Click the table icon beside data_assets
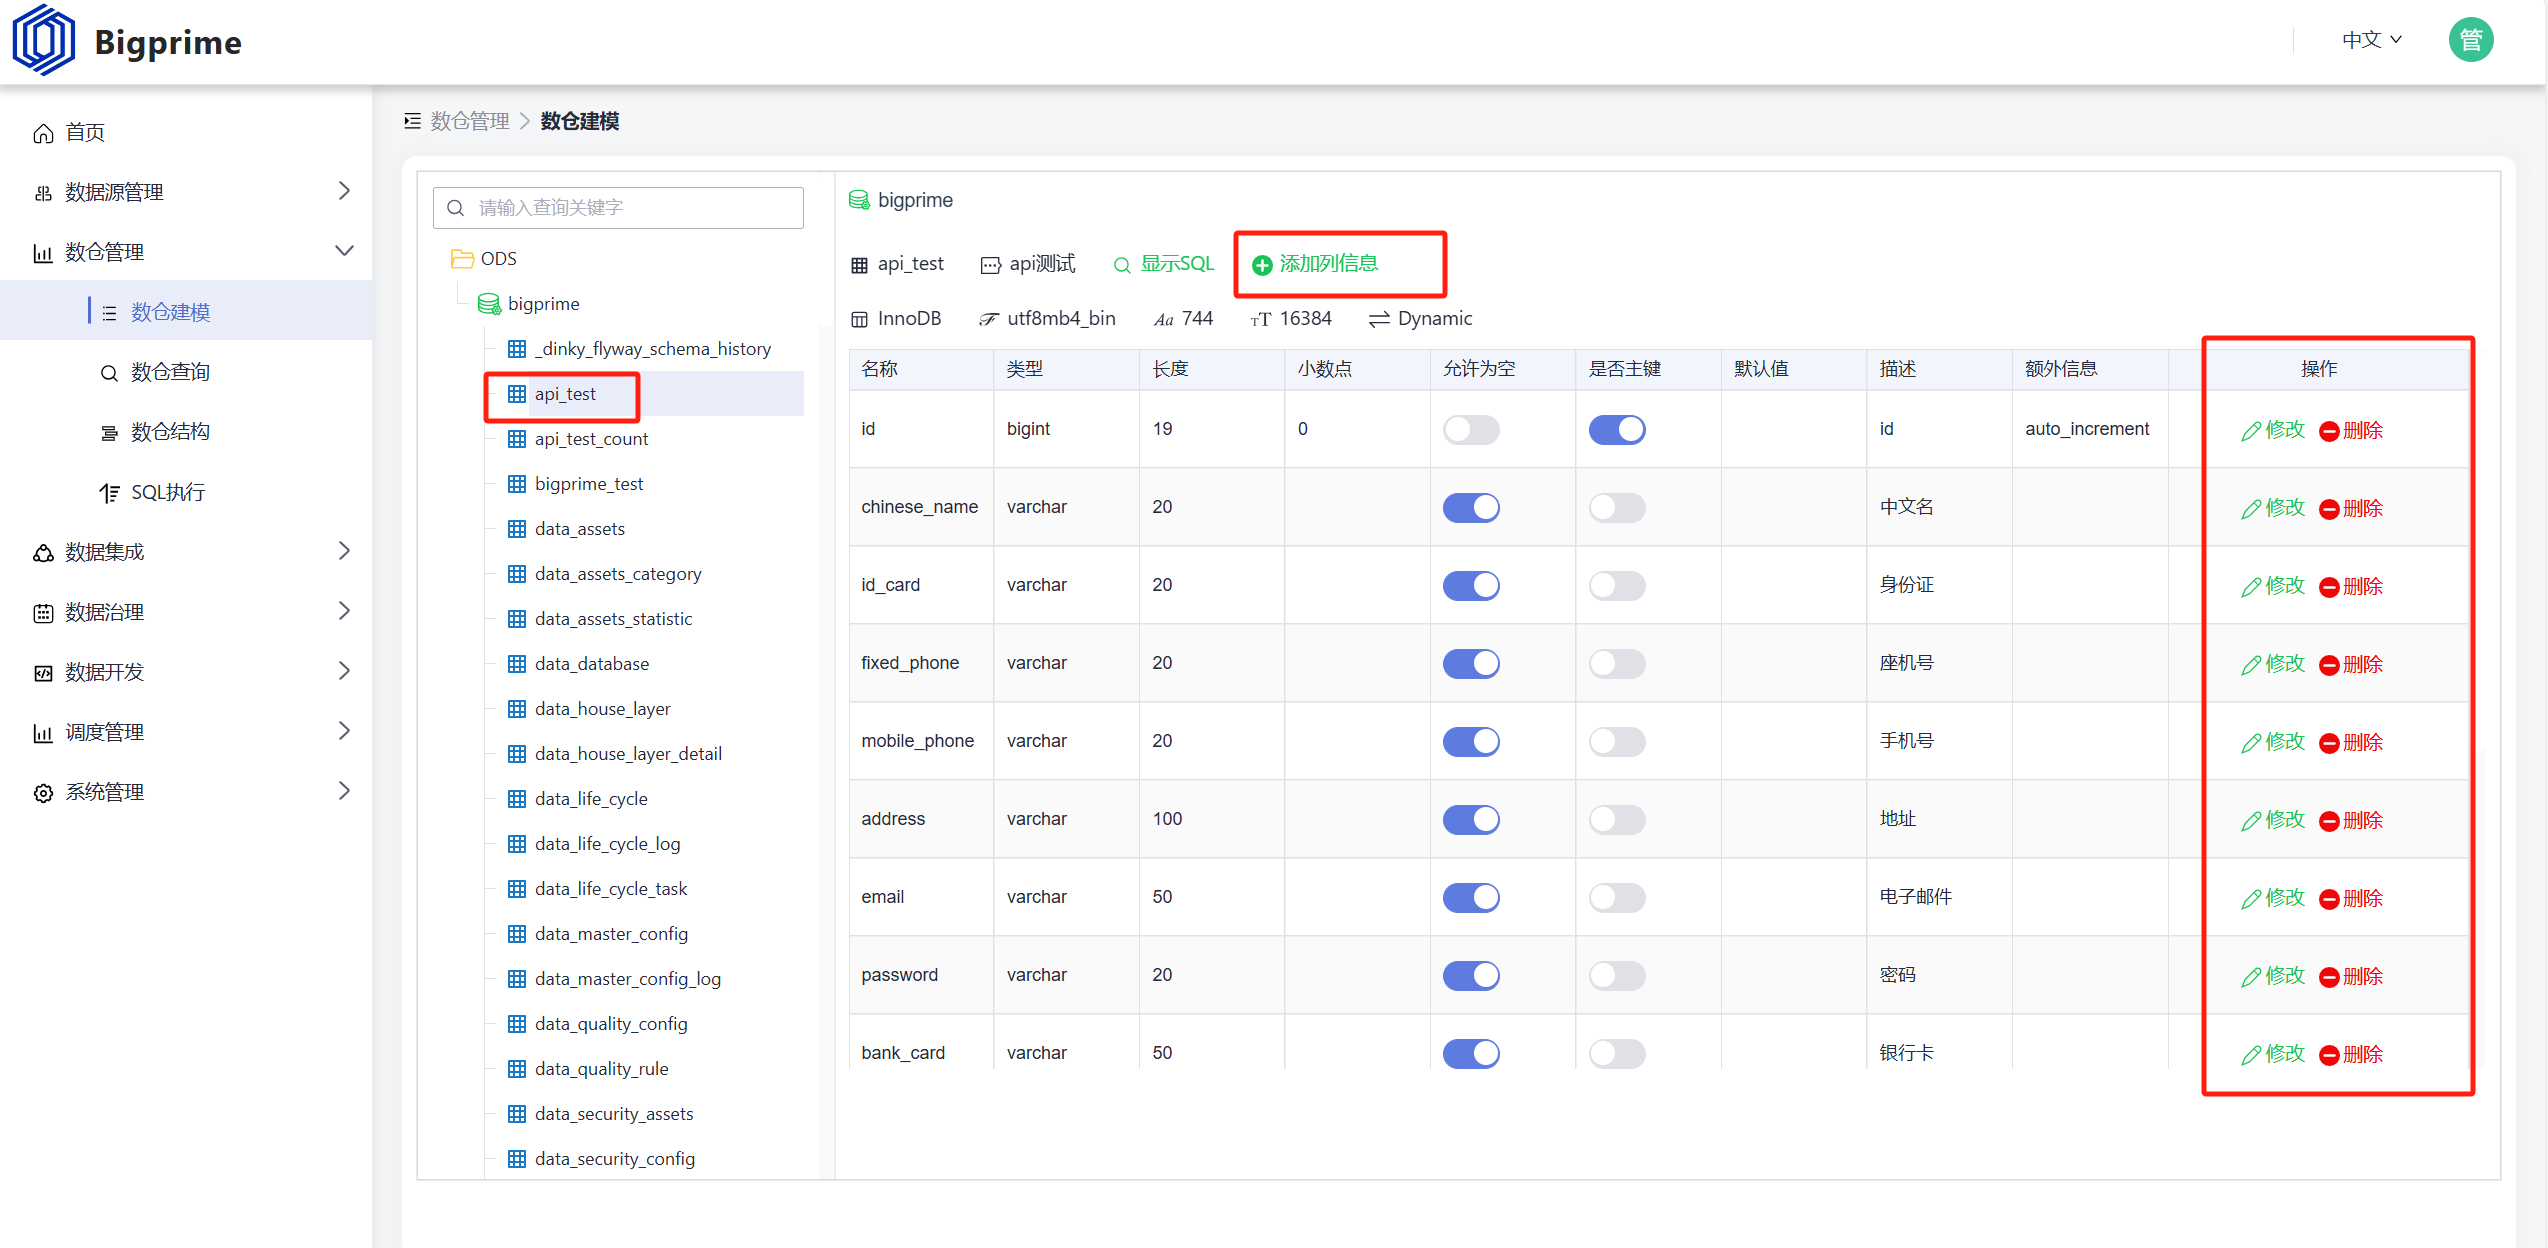This screenshot has width=2548, height=1248. (x=517, y=529)
